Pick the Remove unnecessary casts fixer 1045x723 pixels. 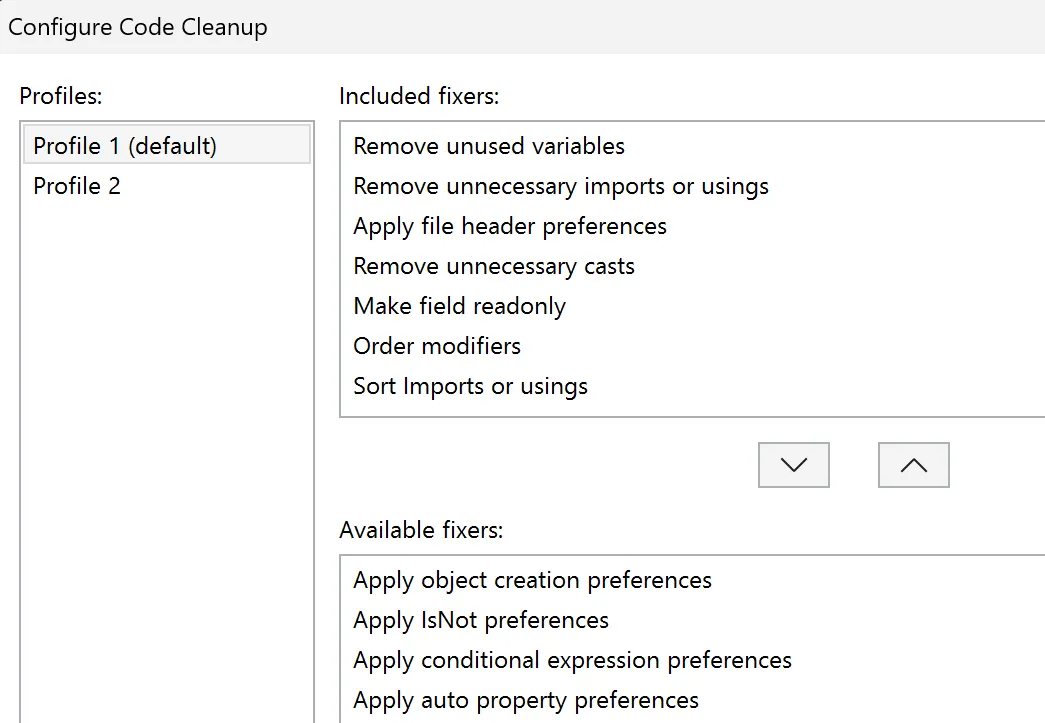494,266
